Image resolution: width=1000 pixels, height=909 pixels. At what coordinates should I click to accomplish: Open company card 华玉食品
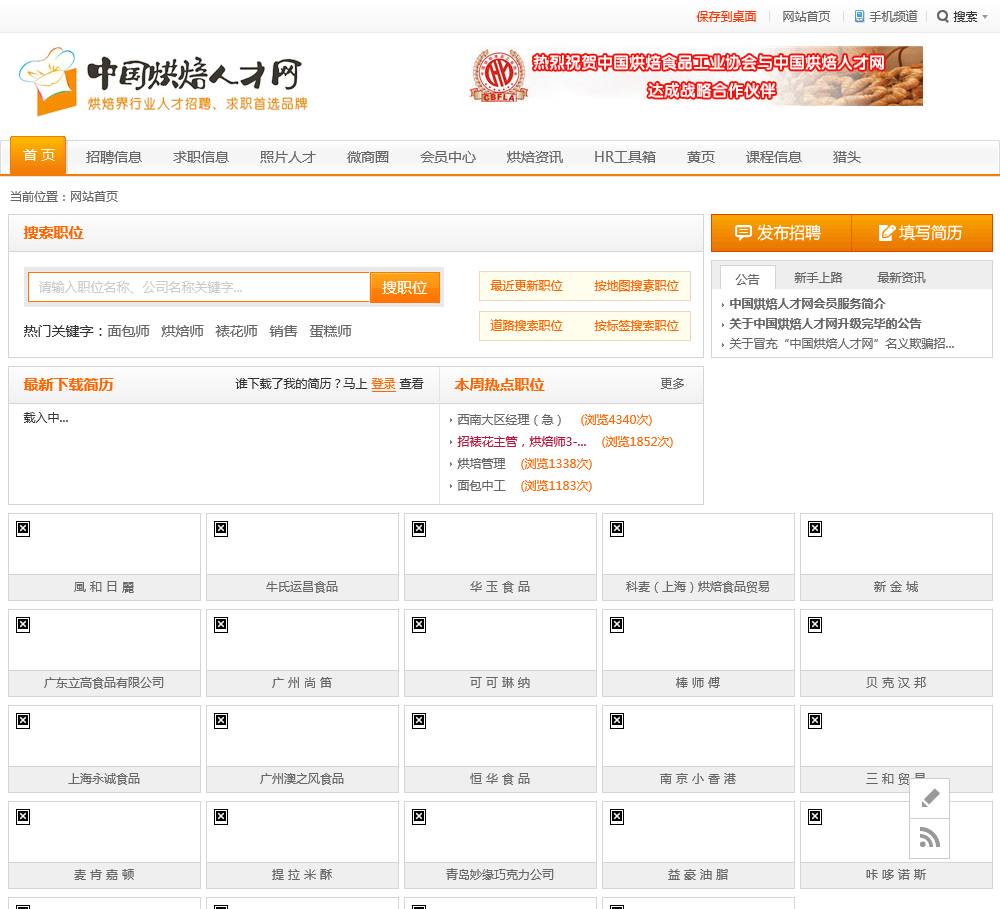(501, 557)
